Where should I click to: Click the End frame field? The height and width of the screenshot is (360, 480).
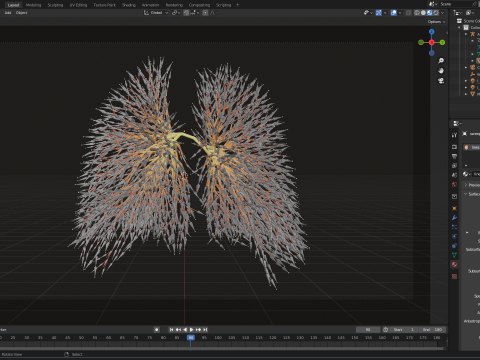[x=432, y=329]
